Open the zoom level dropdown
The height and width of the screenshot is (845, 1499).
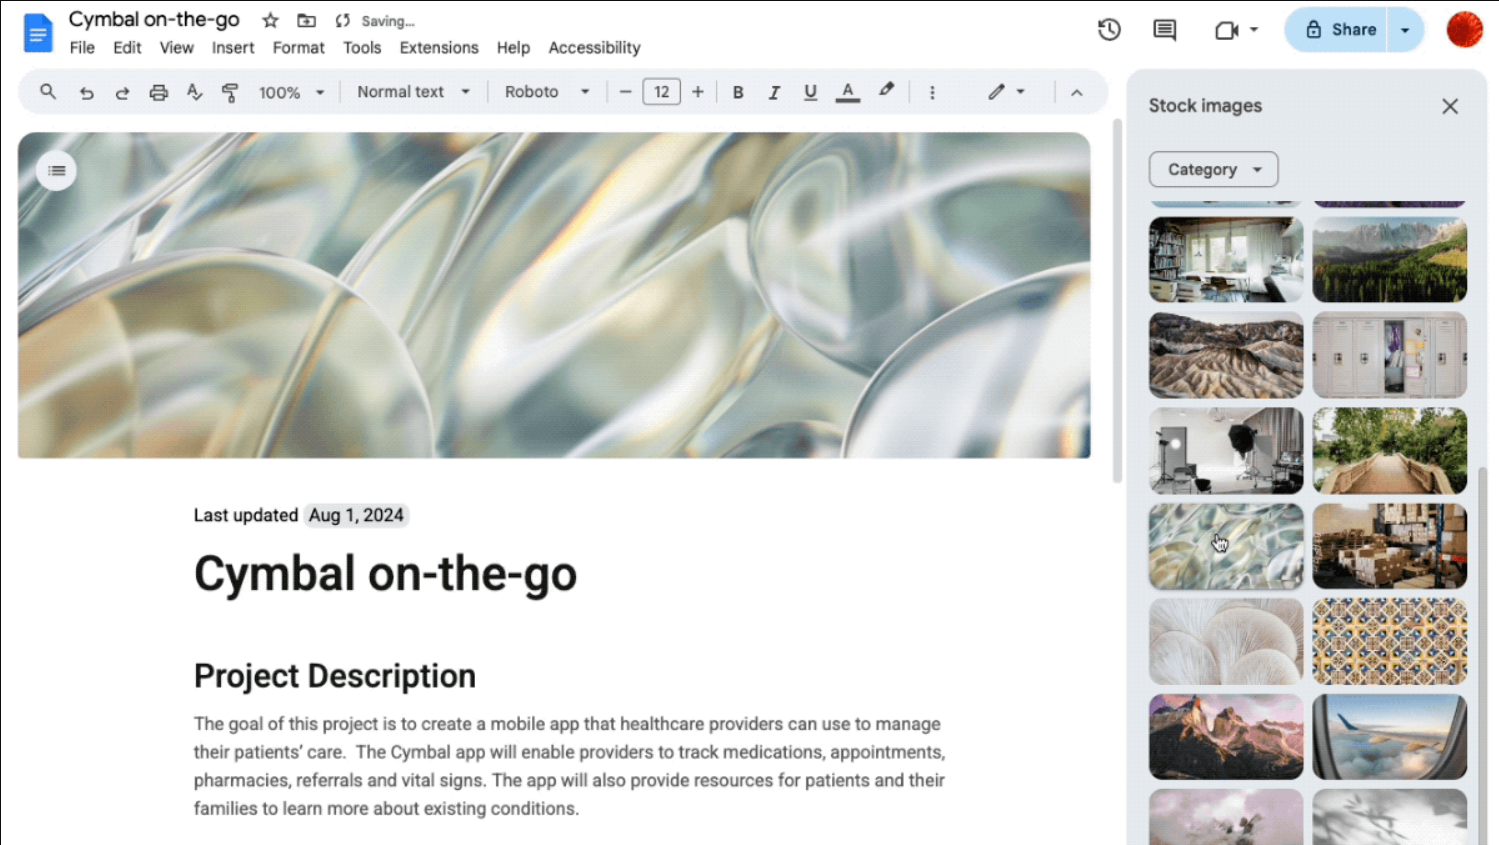pyautogui.click(x=290, y=91)
